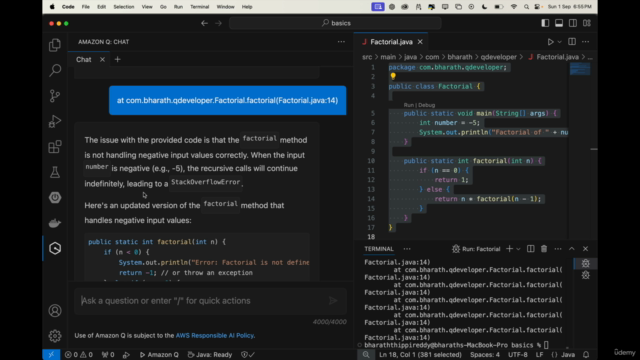Change encoding via UTF-8

point(518,355)
